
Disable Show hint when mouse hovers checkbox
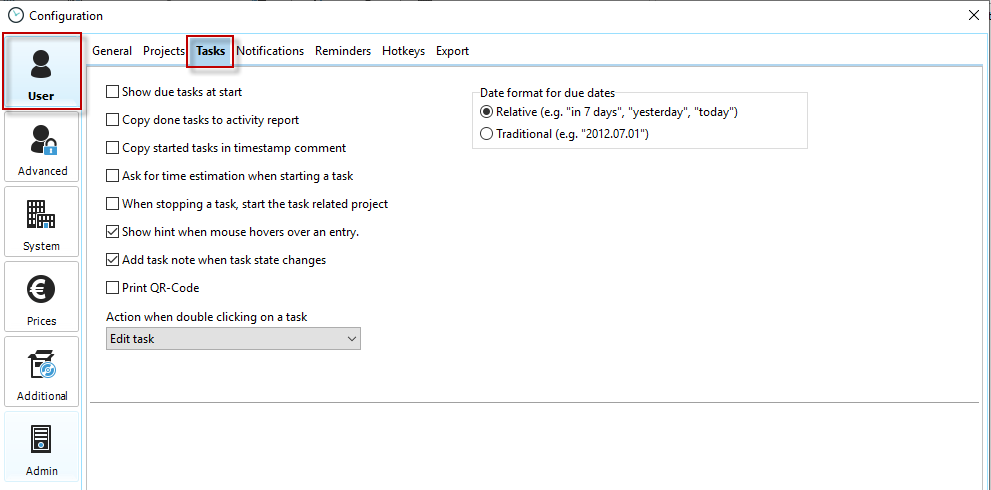coord(113,232)
